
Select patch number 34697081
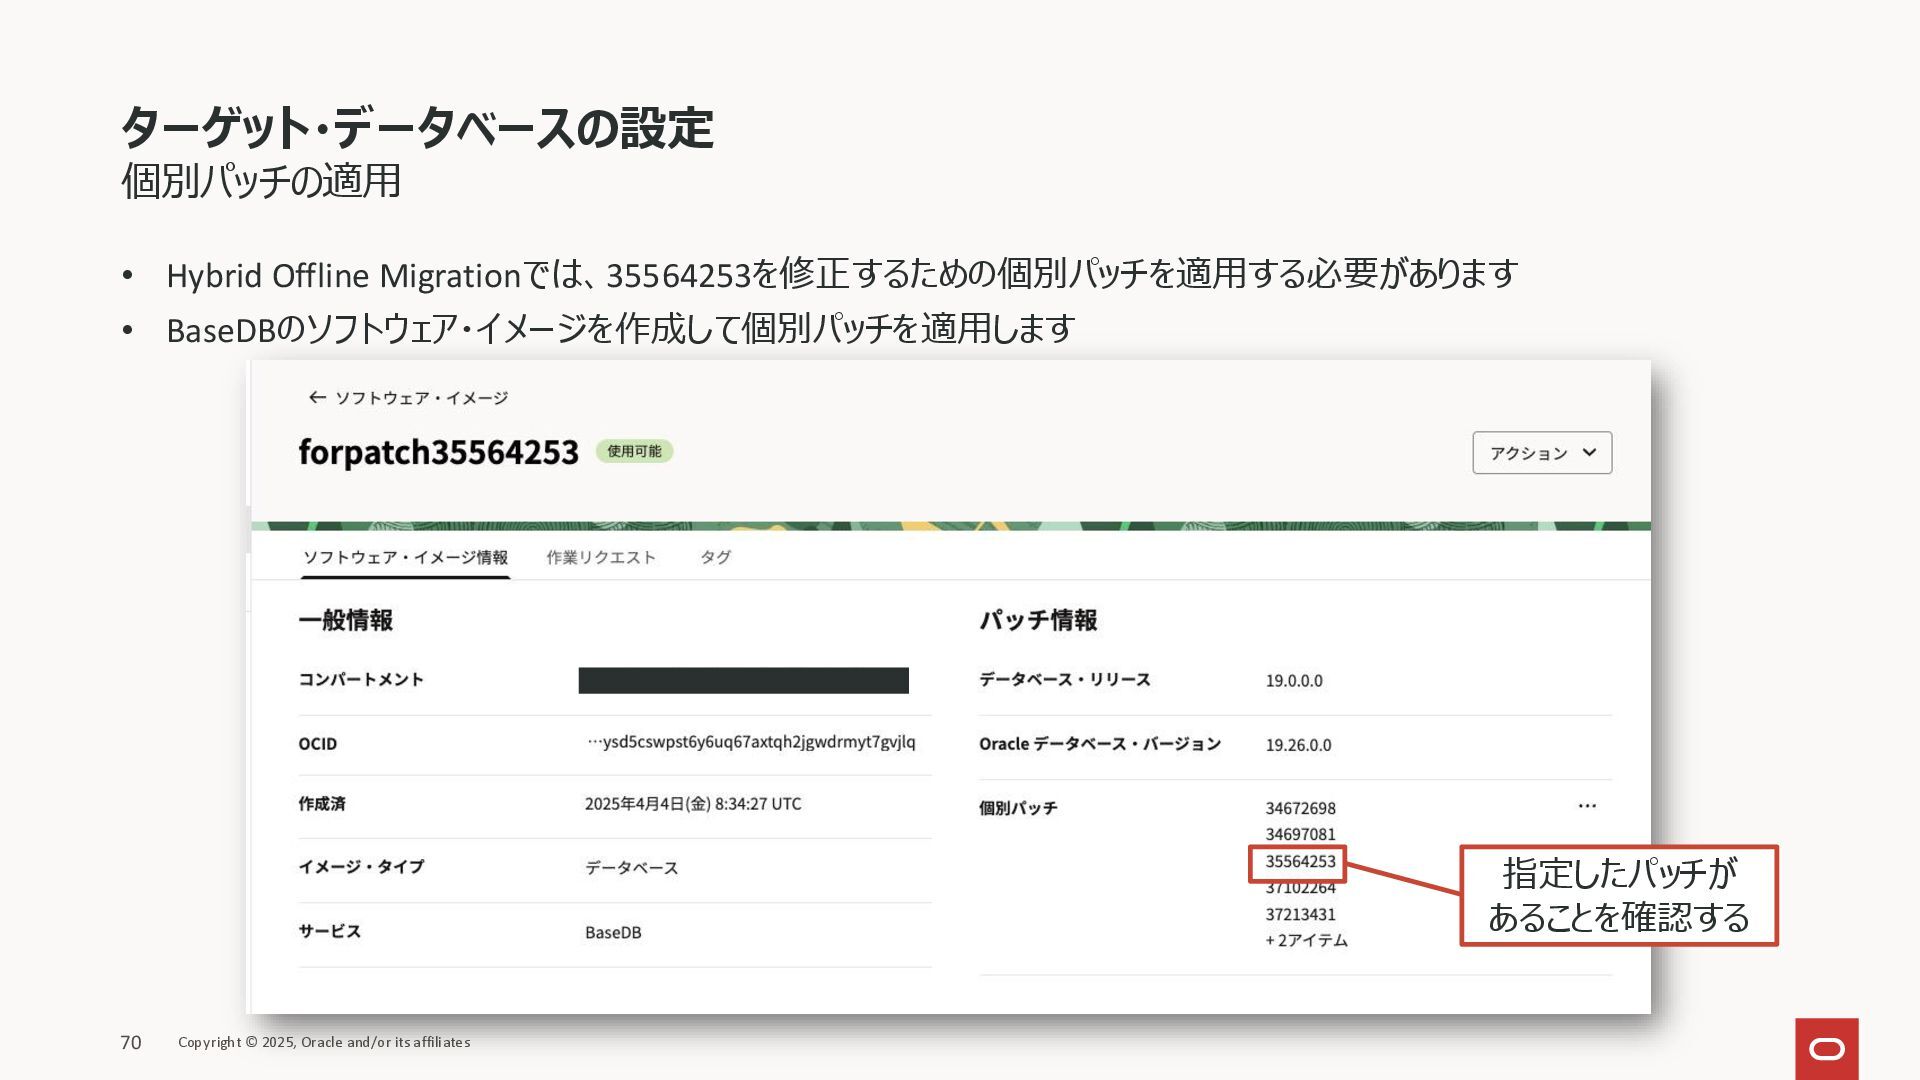[1300, 834]
